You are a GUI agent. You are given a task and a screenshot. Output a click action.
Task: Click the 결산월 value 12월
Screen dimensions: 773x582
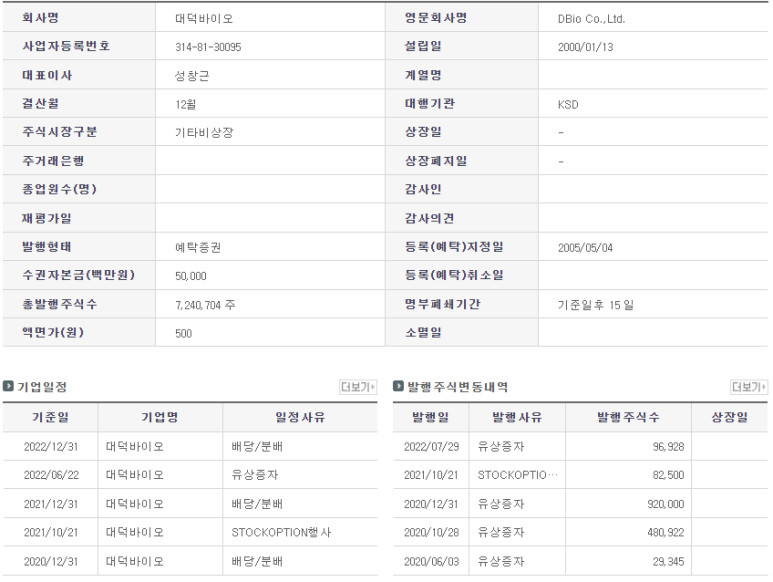185,104
